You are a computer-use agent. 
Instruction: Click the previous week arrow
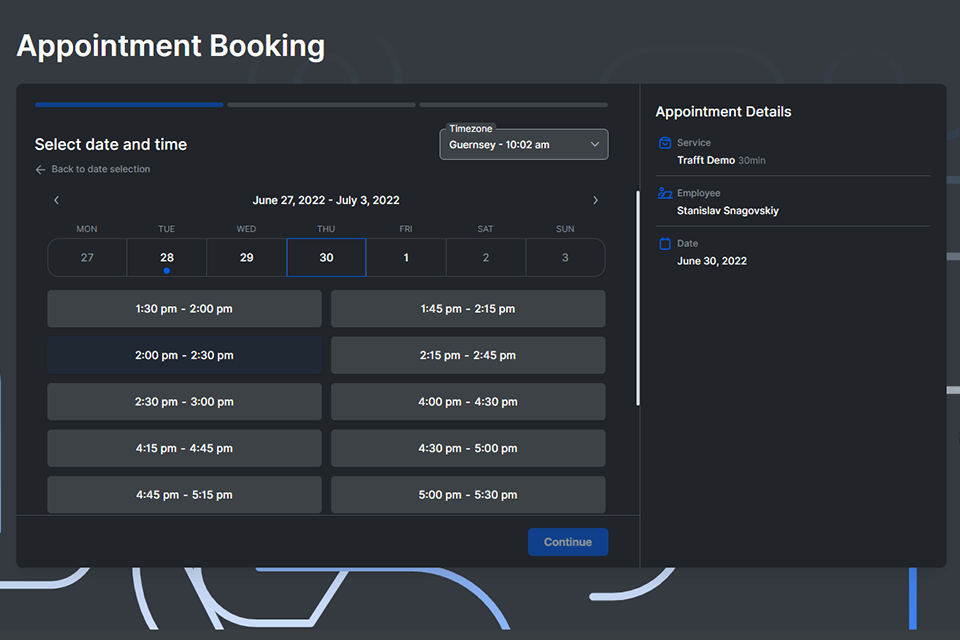56,200
